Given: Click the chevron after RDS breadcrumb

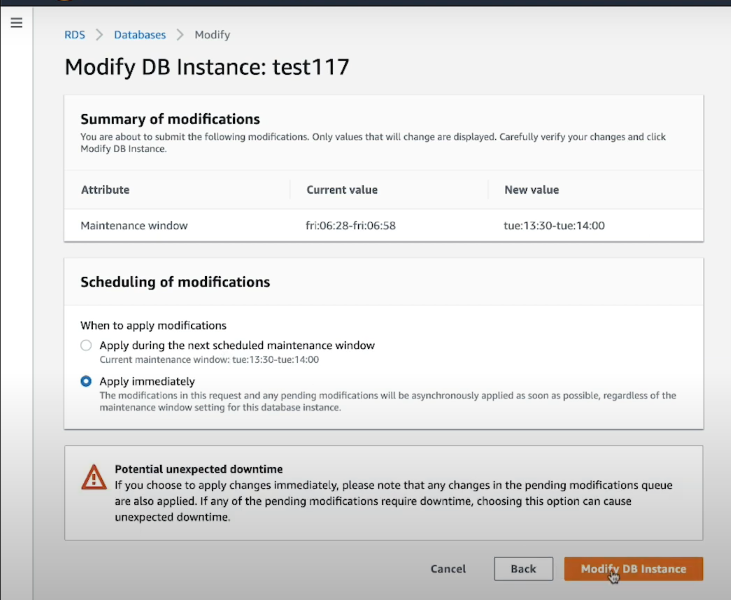Looking at the screenshot, I should click(100, 35).
